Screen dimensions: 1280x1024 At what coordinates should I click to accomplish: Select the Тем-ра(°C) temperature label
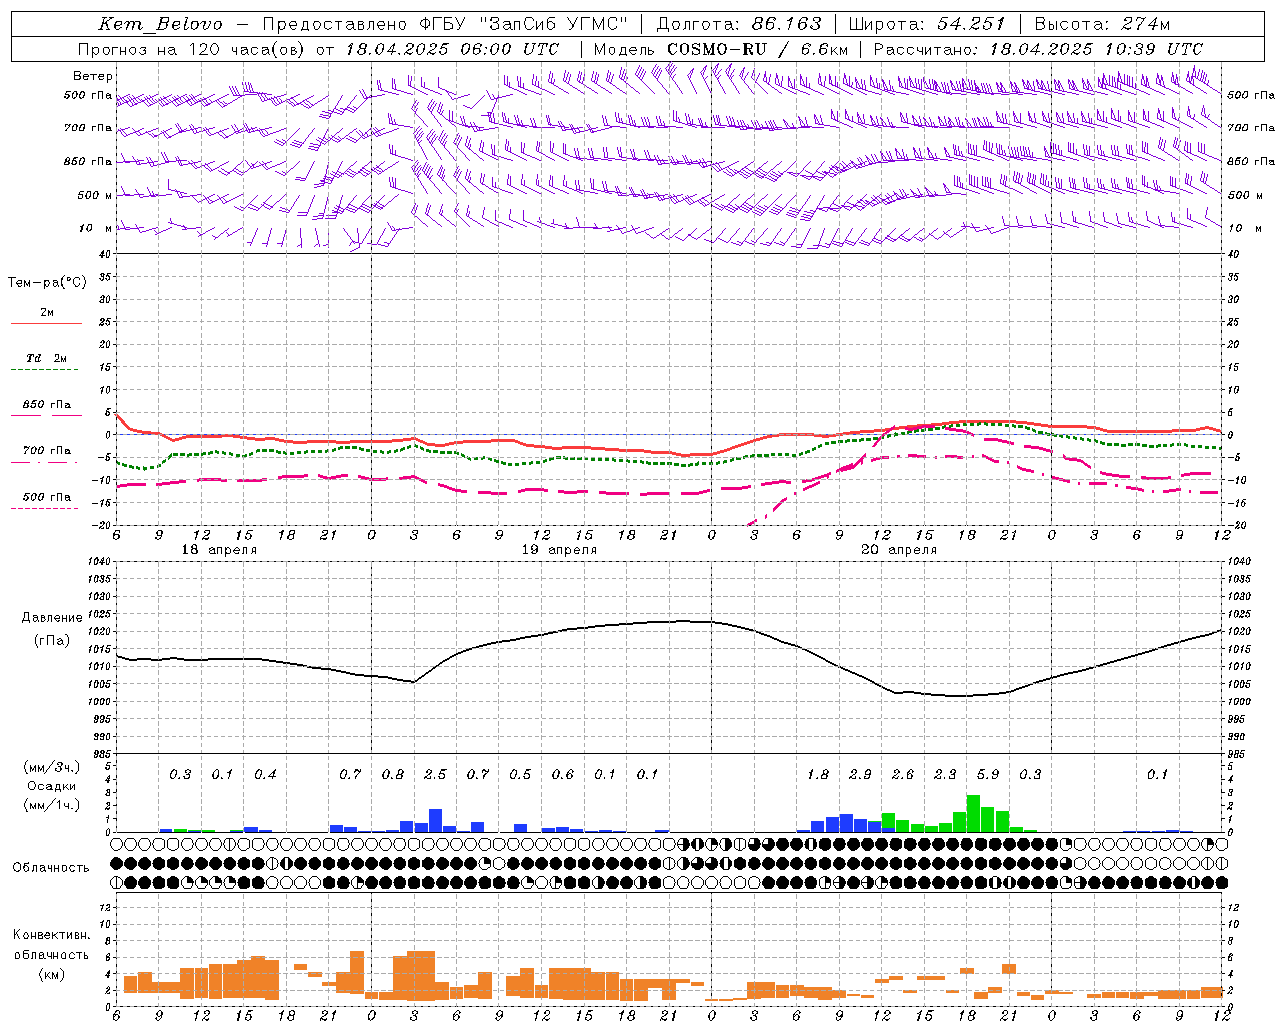click(47, 283)
